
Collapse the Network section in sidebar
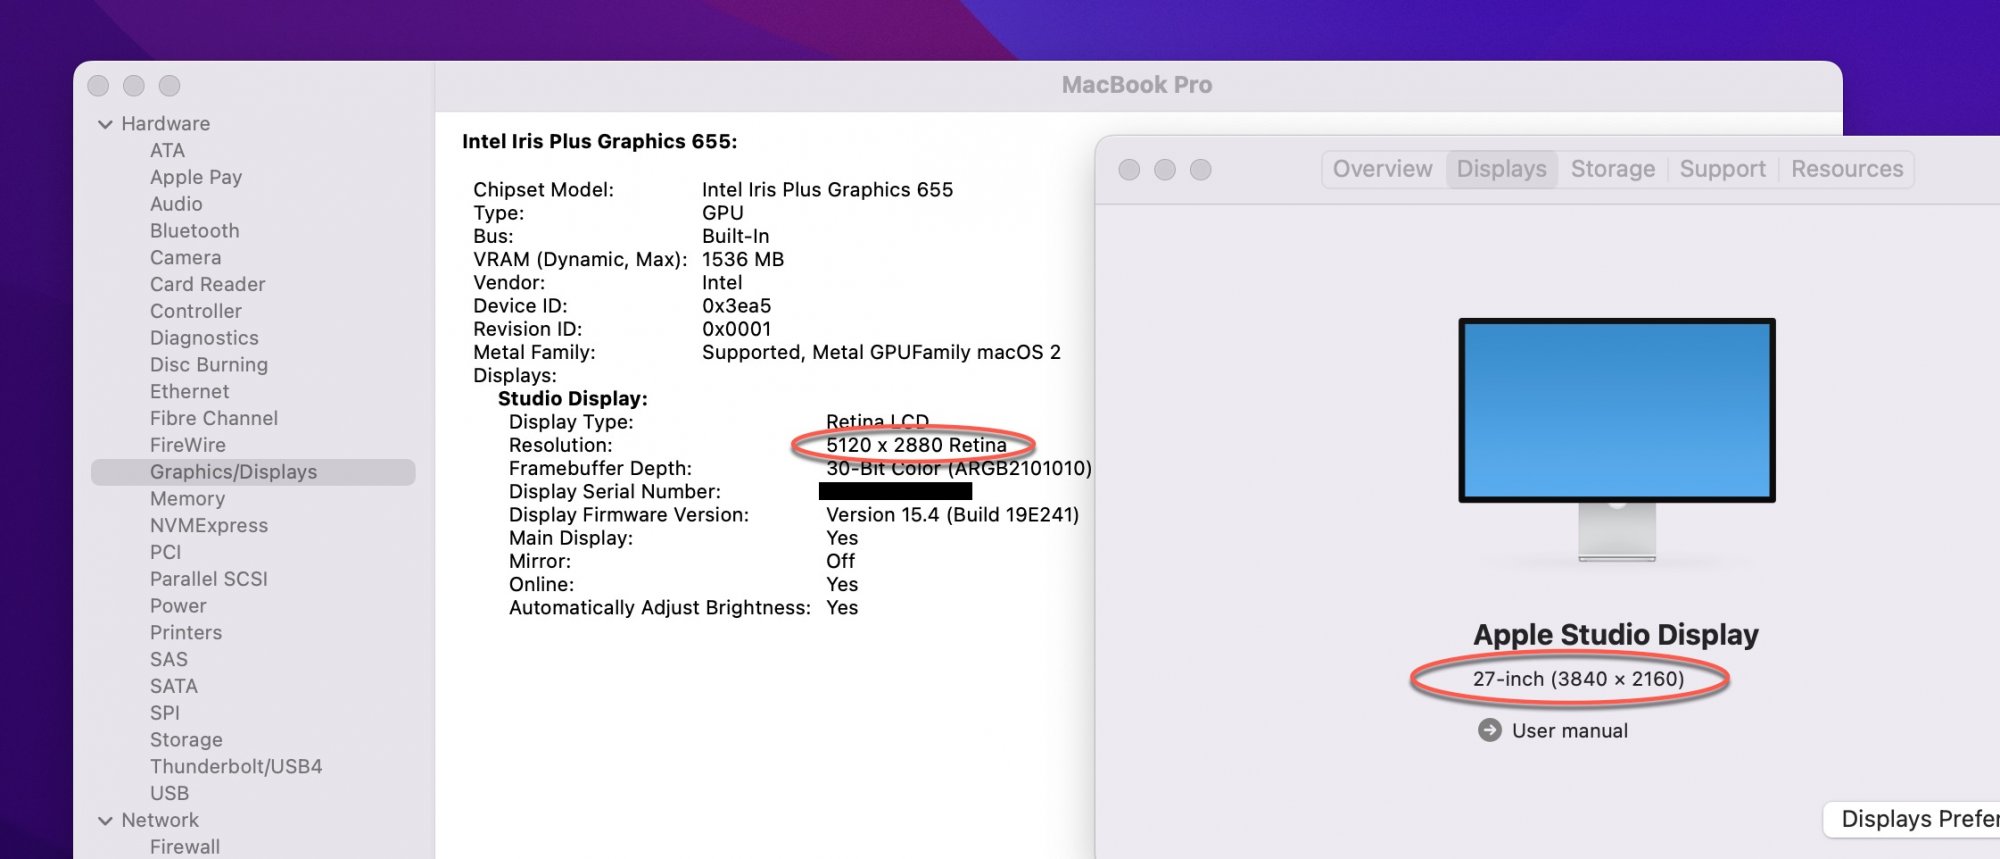pyautogui.click(x=105, y=820)
